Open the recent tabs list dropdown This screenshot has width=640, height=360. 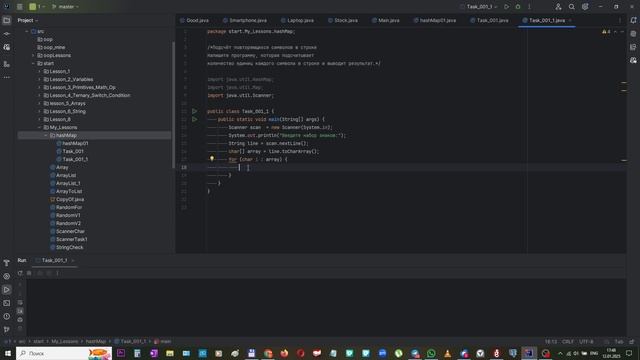[620, 20]
